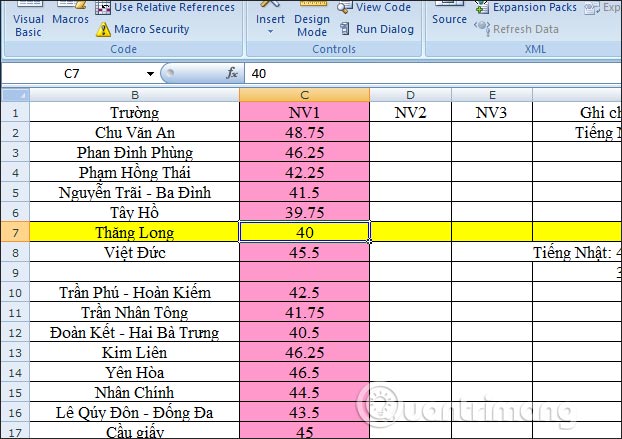Select column C header
Viewport: 622px width, 439px height.
305,95
